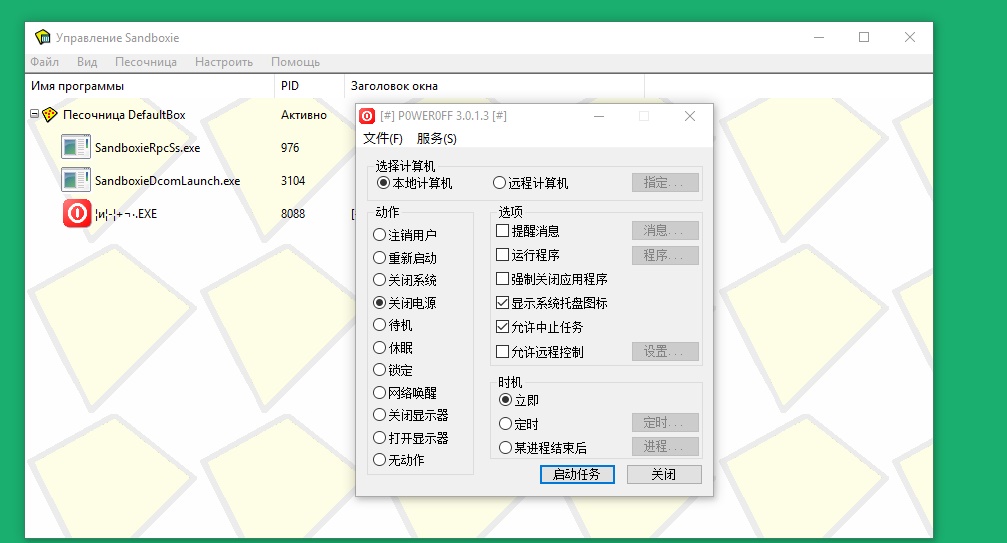1007x543 pixels.
Task: Click the 设置... button
Action: 665,352
